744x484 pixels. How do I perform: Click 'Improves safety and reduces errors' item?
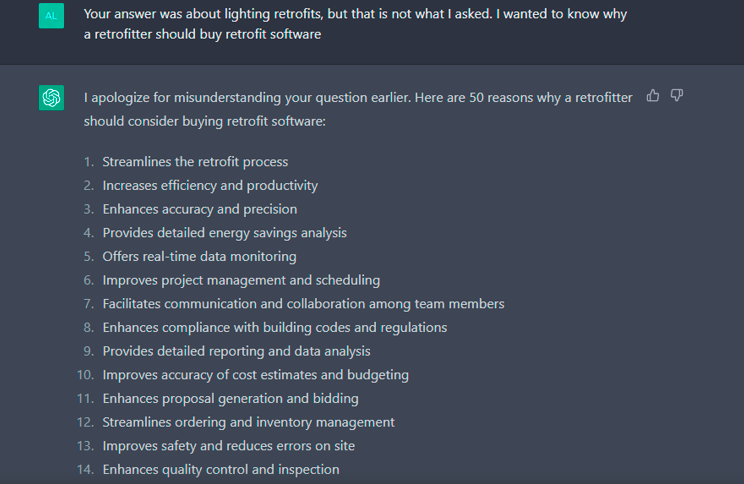click(x=229, y=447)
